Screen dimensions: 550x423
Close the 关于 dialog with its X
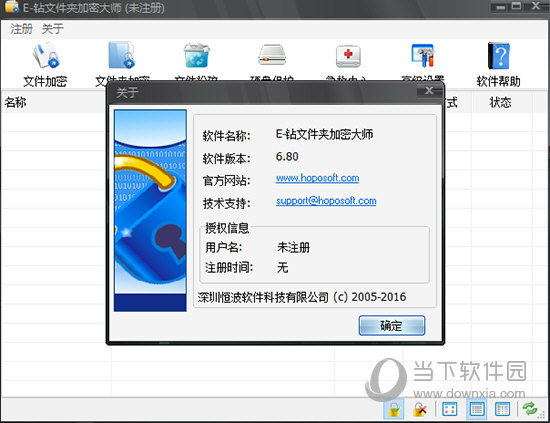(429, 91)
